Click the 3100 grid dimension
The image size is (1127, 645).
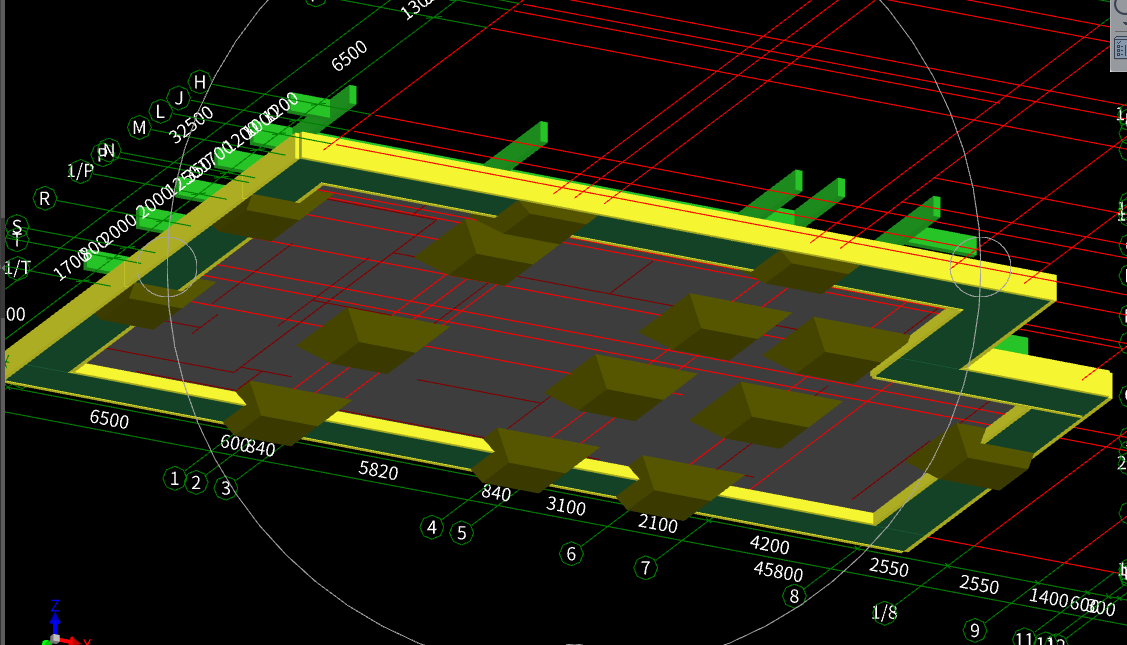[x=566, y=506]
